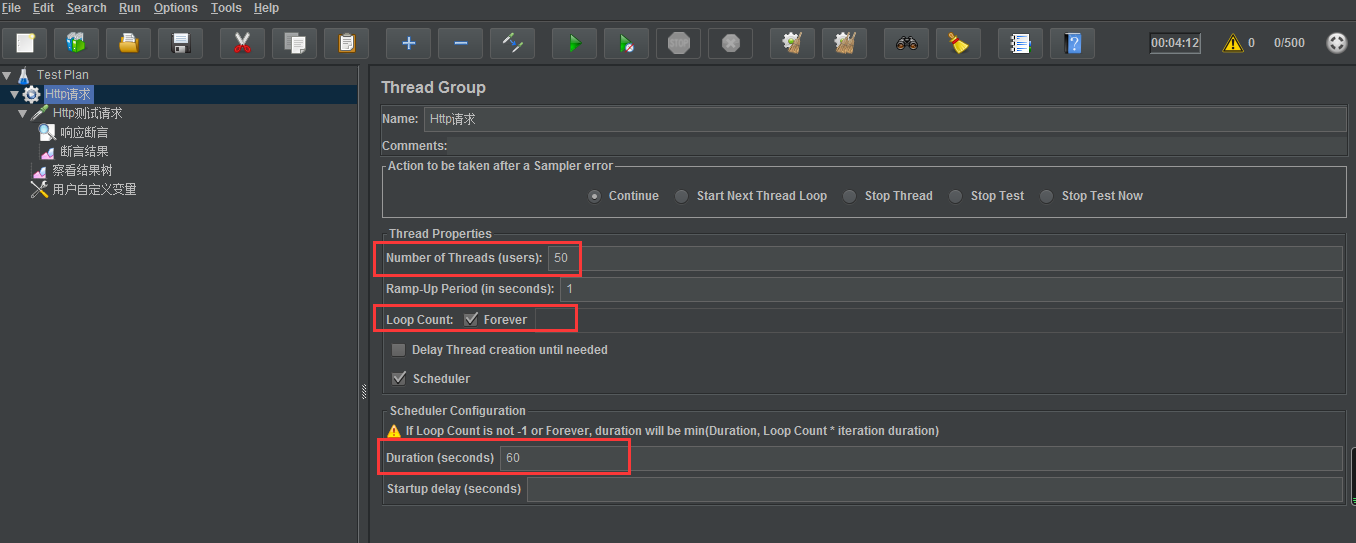Click the Duration seconds field

(921, 458)
